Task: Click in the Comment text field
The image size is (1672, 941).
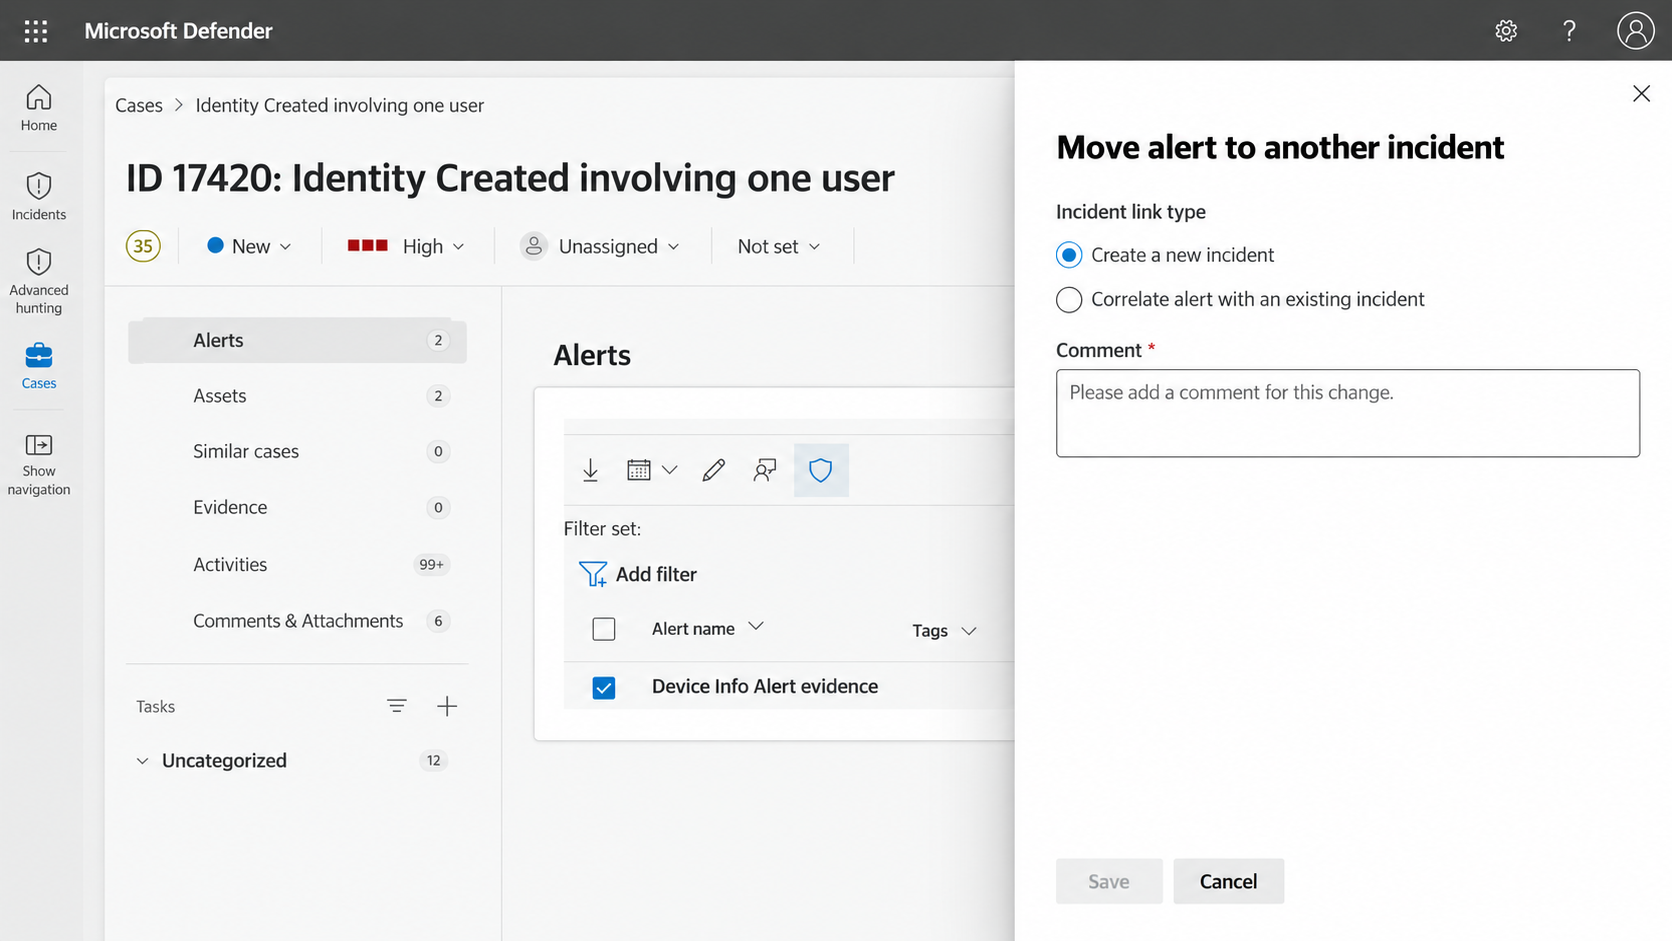Action: coord(1348,413)
